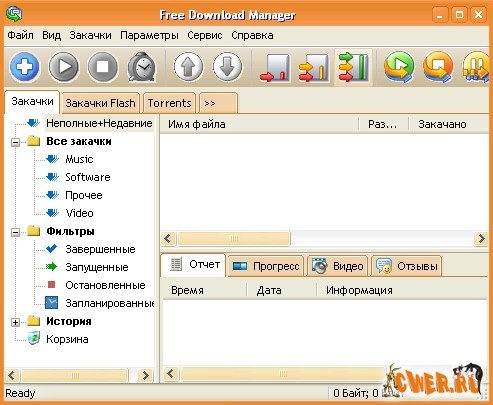Open the Отчет tab
Viewport: 493px width, 405px height.
[193, 265]
